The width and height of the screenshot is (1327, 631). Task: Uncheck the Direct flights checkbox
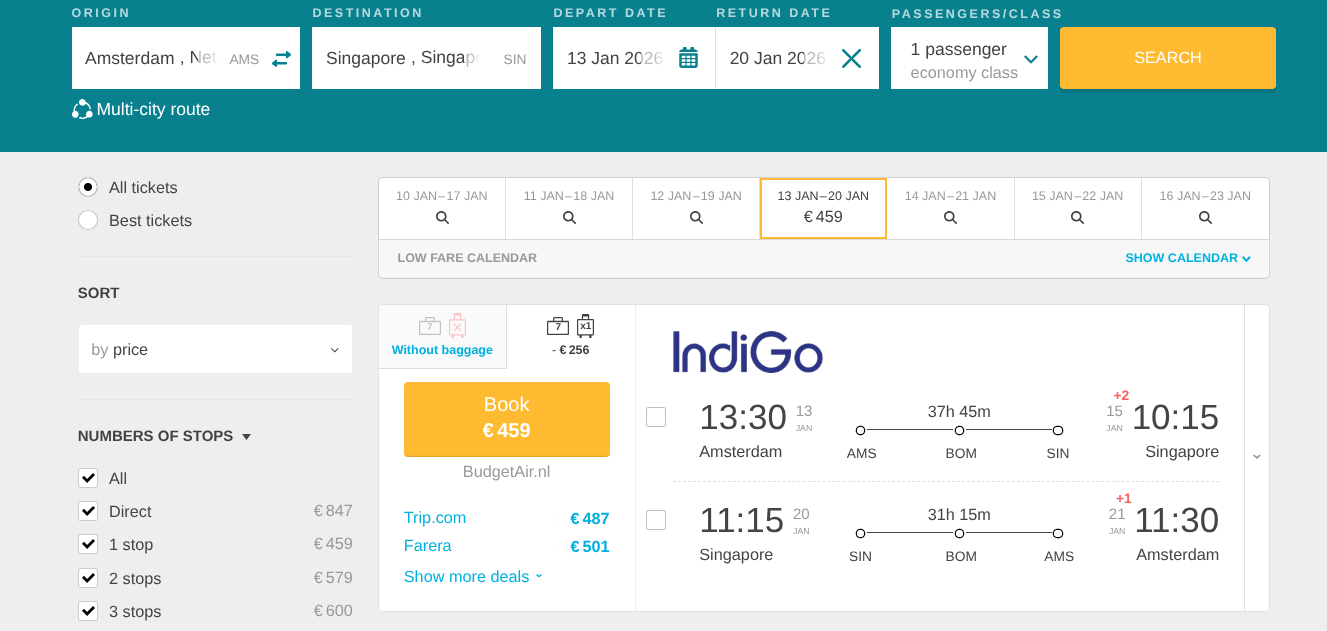[88, 512]
